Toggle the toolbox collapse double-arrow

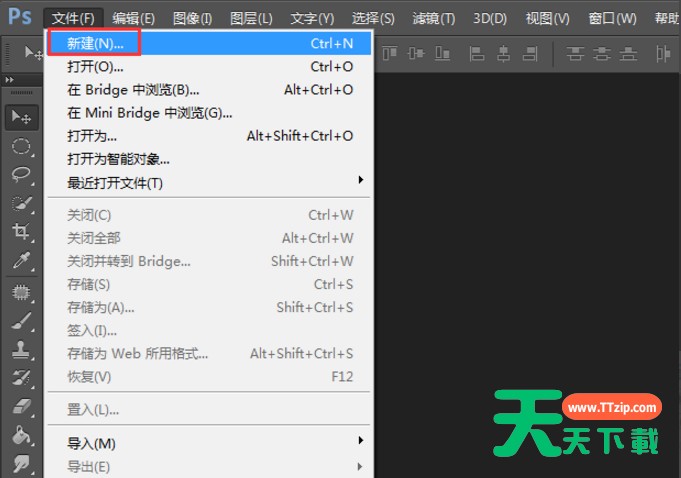pos(10,80)
